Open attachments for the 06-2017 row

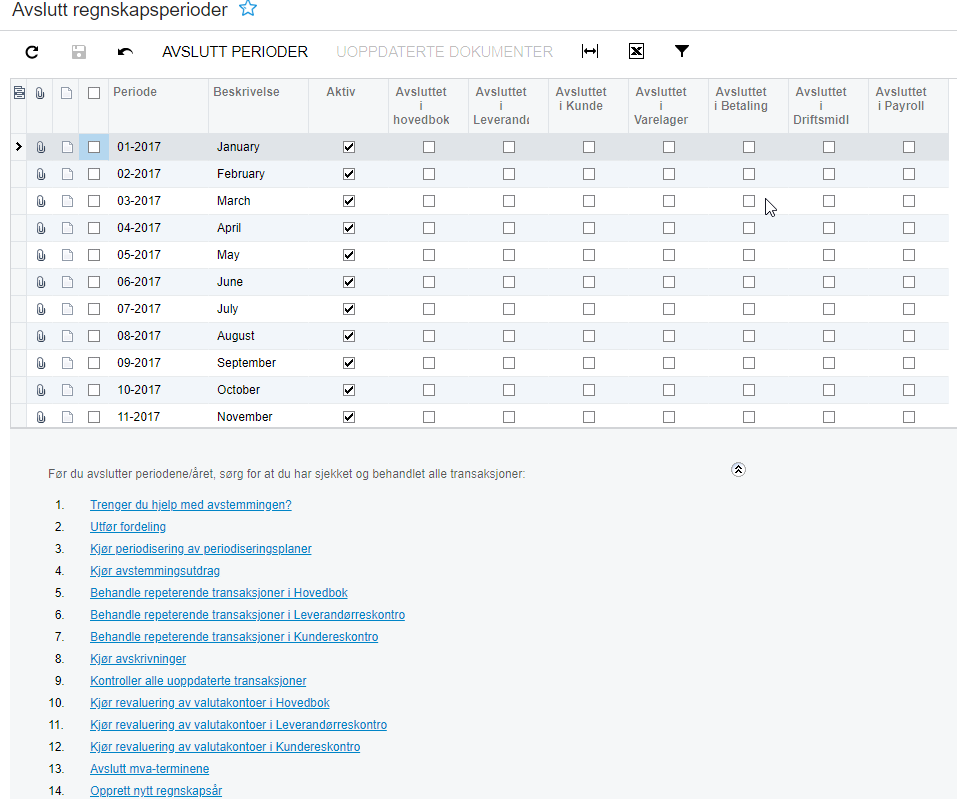pyautogui.click(x=41, y=282)
